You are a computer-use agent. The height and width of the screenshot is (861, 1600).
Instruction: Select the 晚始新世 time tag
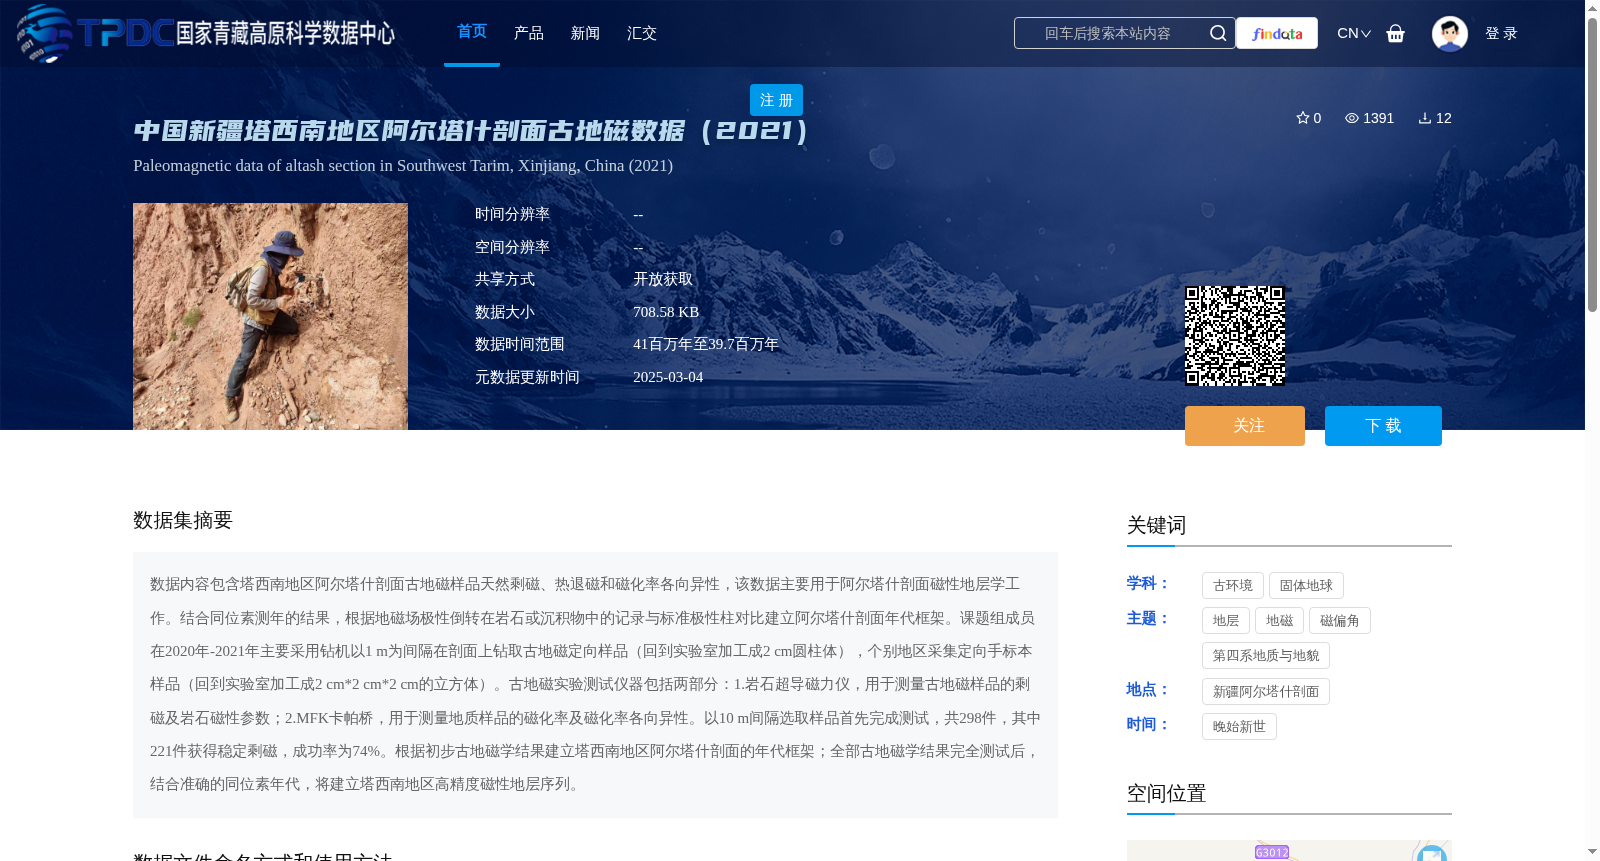point(1239,727)
